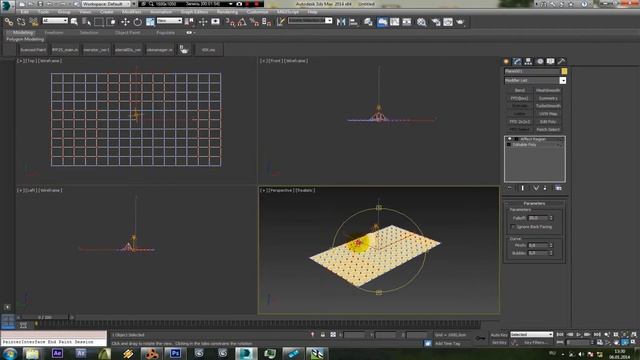Open the Workspace Default dropdown
640x360 pixels.
106,4
